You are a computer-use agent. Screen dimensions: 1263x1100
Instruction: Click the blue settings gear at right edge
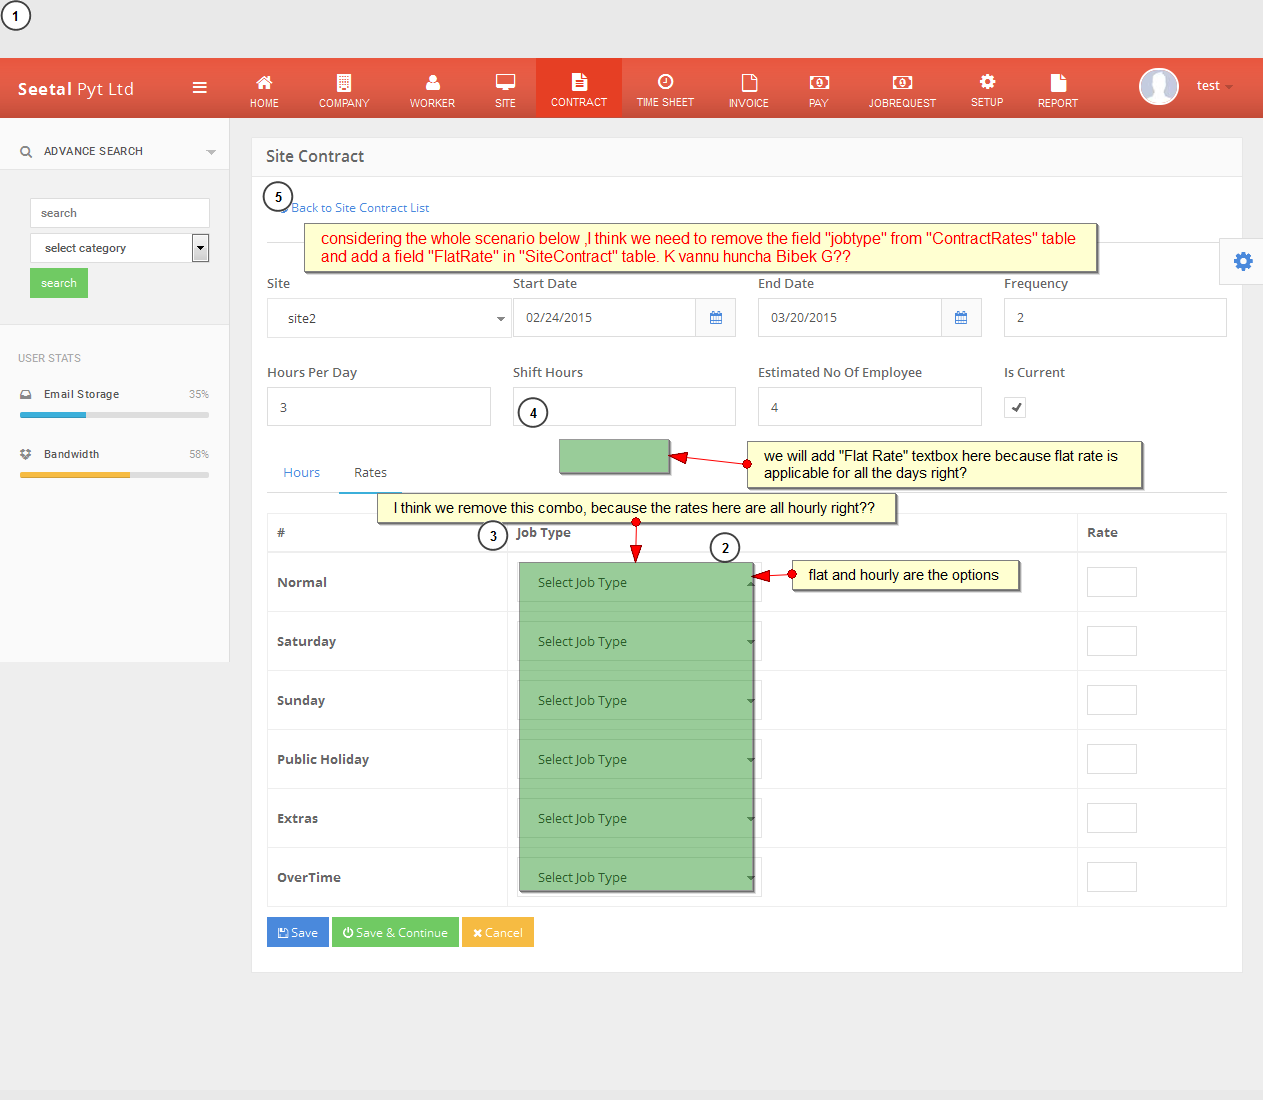pos(1243,261)
